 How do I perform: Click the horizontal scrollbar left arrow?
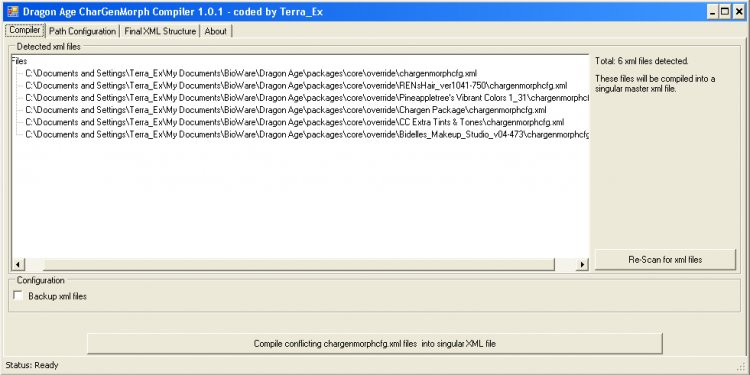coord(18,265)
